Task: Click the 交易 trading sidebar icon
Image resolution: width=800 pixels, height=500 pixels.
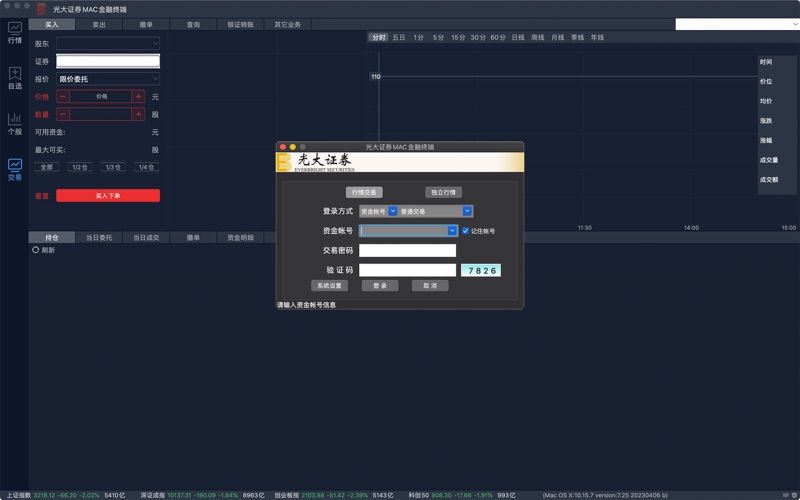Action: pyautogui.click(x=14, y=169)
